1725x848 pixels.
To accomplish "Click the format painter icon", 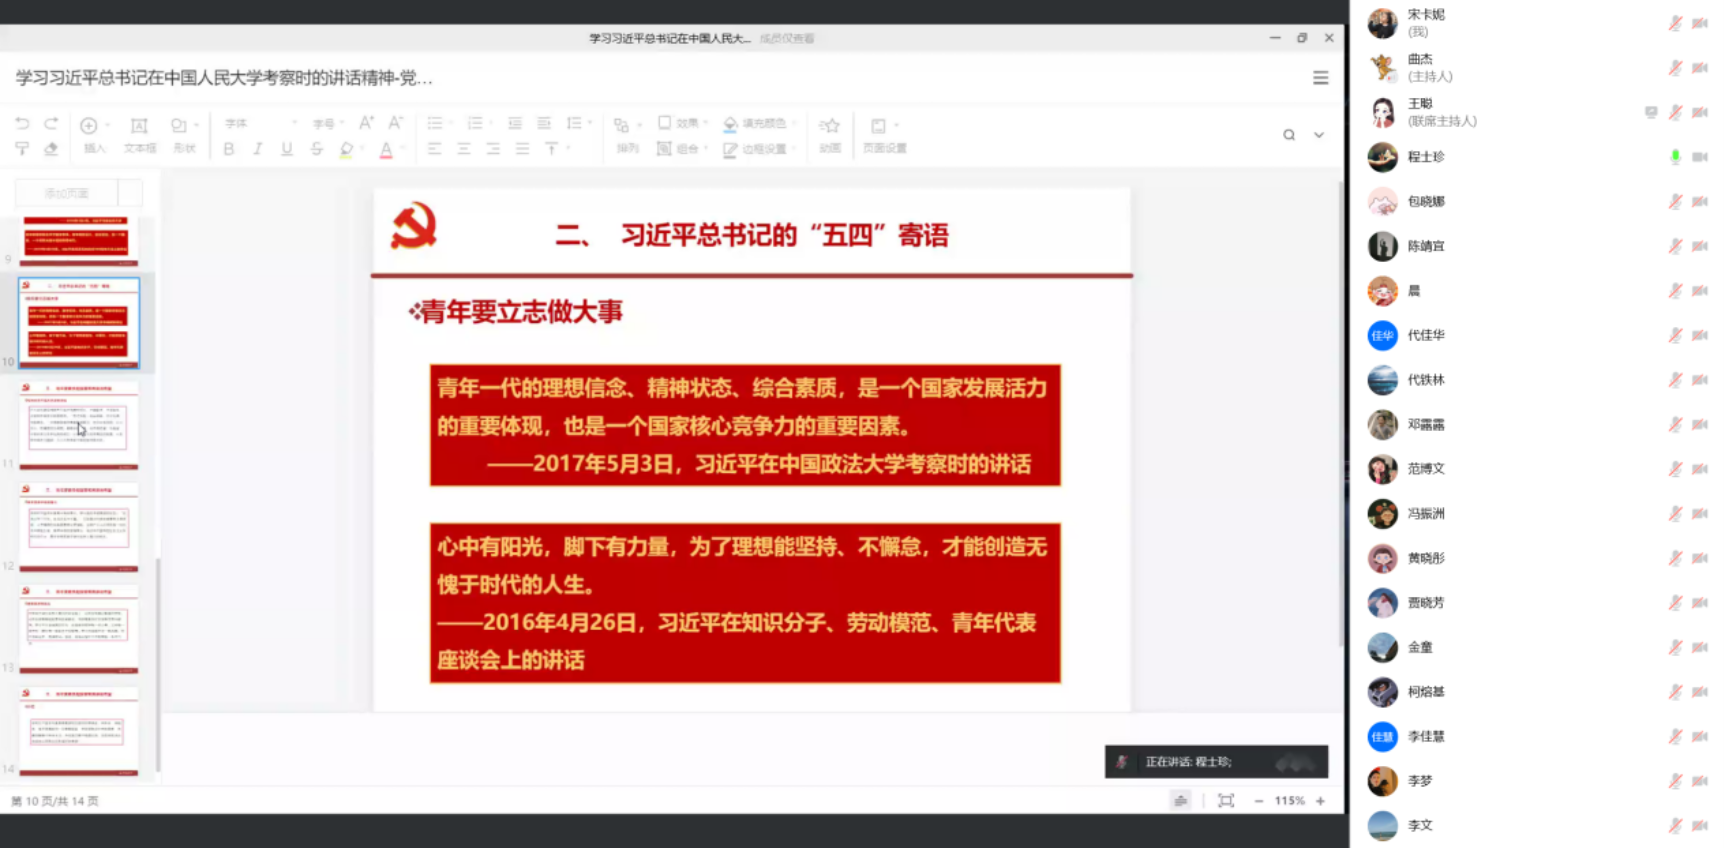I will tap(22, 149).
